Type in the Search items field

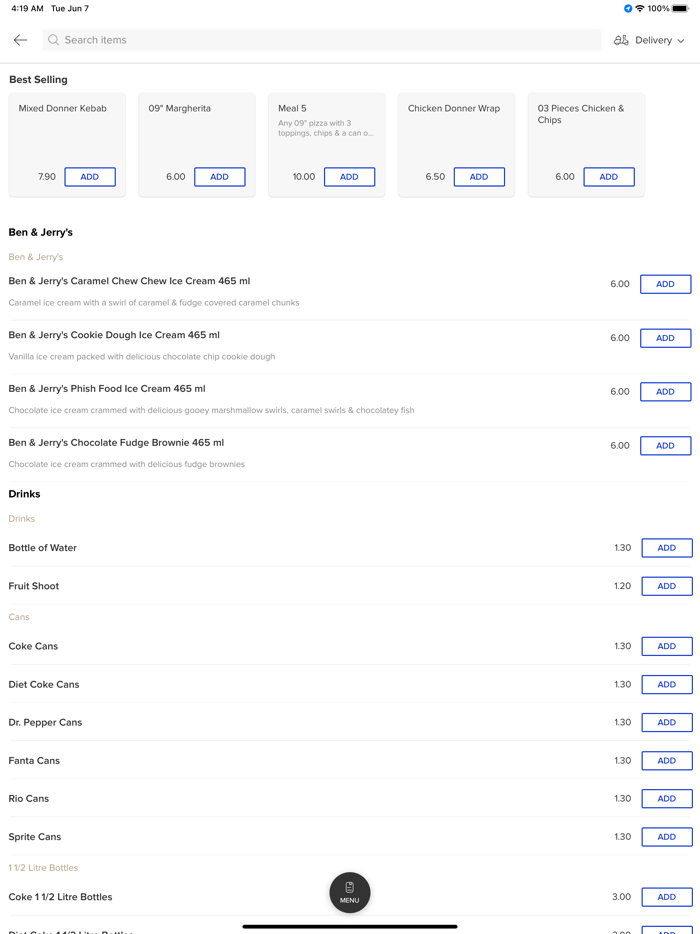point(320,40)
